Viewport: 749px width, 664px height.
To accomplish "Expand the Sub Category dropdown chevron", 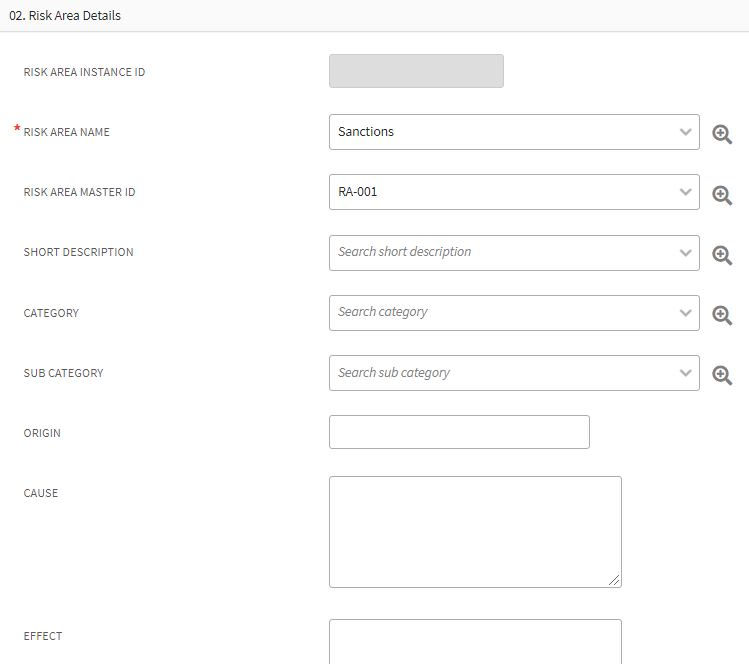I will [685, 373].
